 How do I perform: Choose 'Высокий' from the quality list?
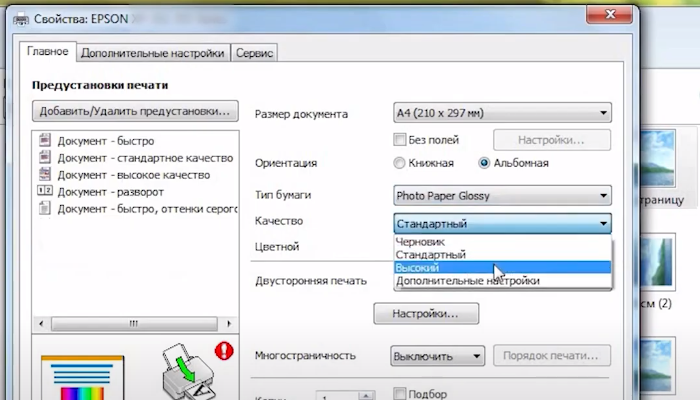tap(503, 267)
